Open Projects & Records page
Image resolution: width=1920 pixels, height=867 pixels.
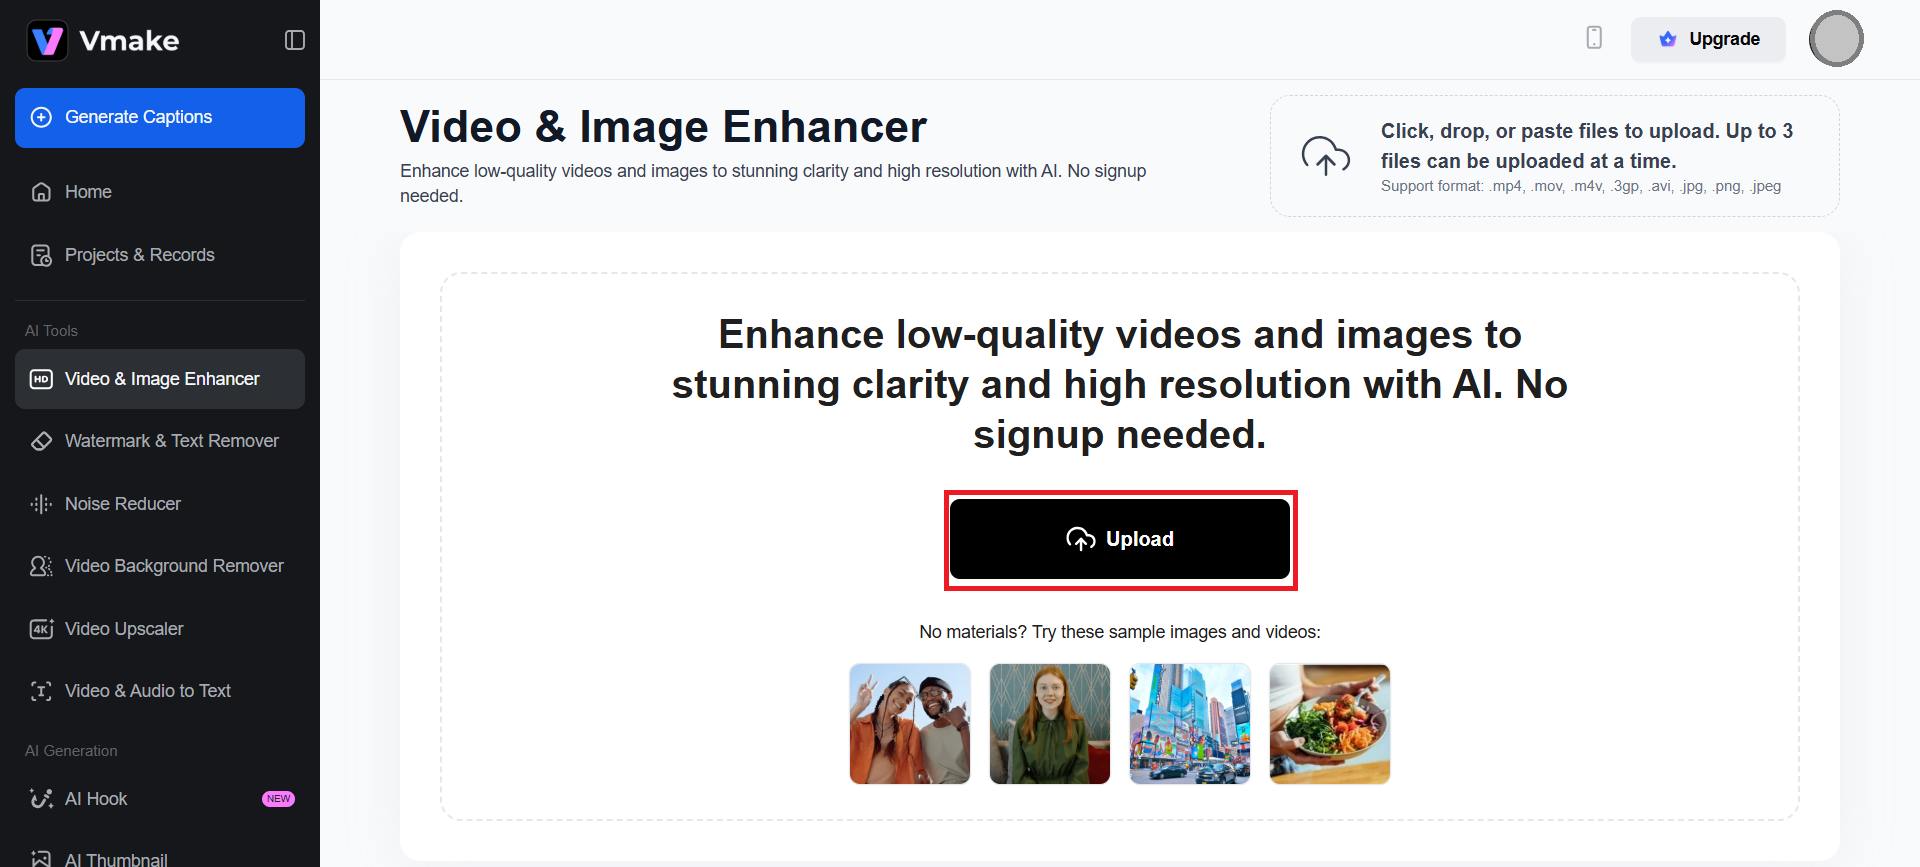coord(139,255)
